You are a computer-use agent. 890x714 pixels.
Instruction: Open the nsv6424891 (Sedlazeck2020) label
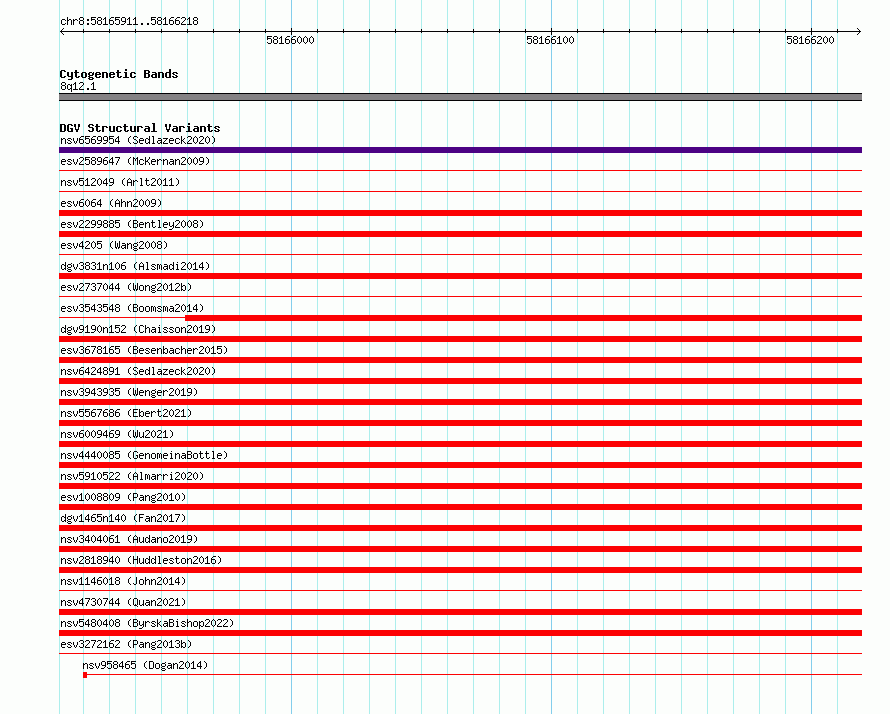[x=138, y=371]
